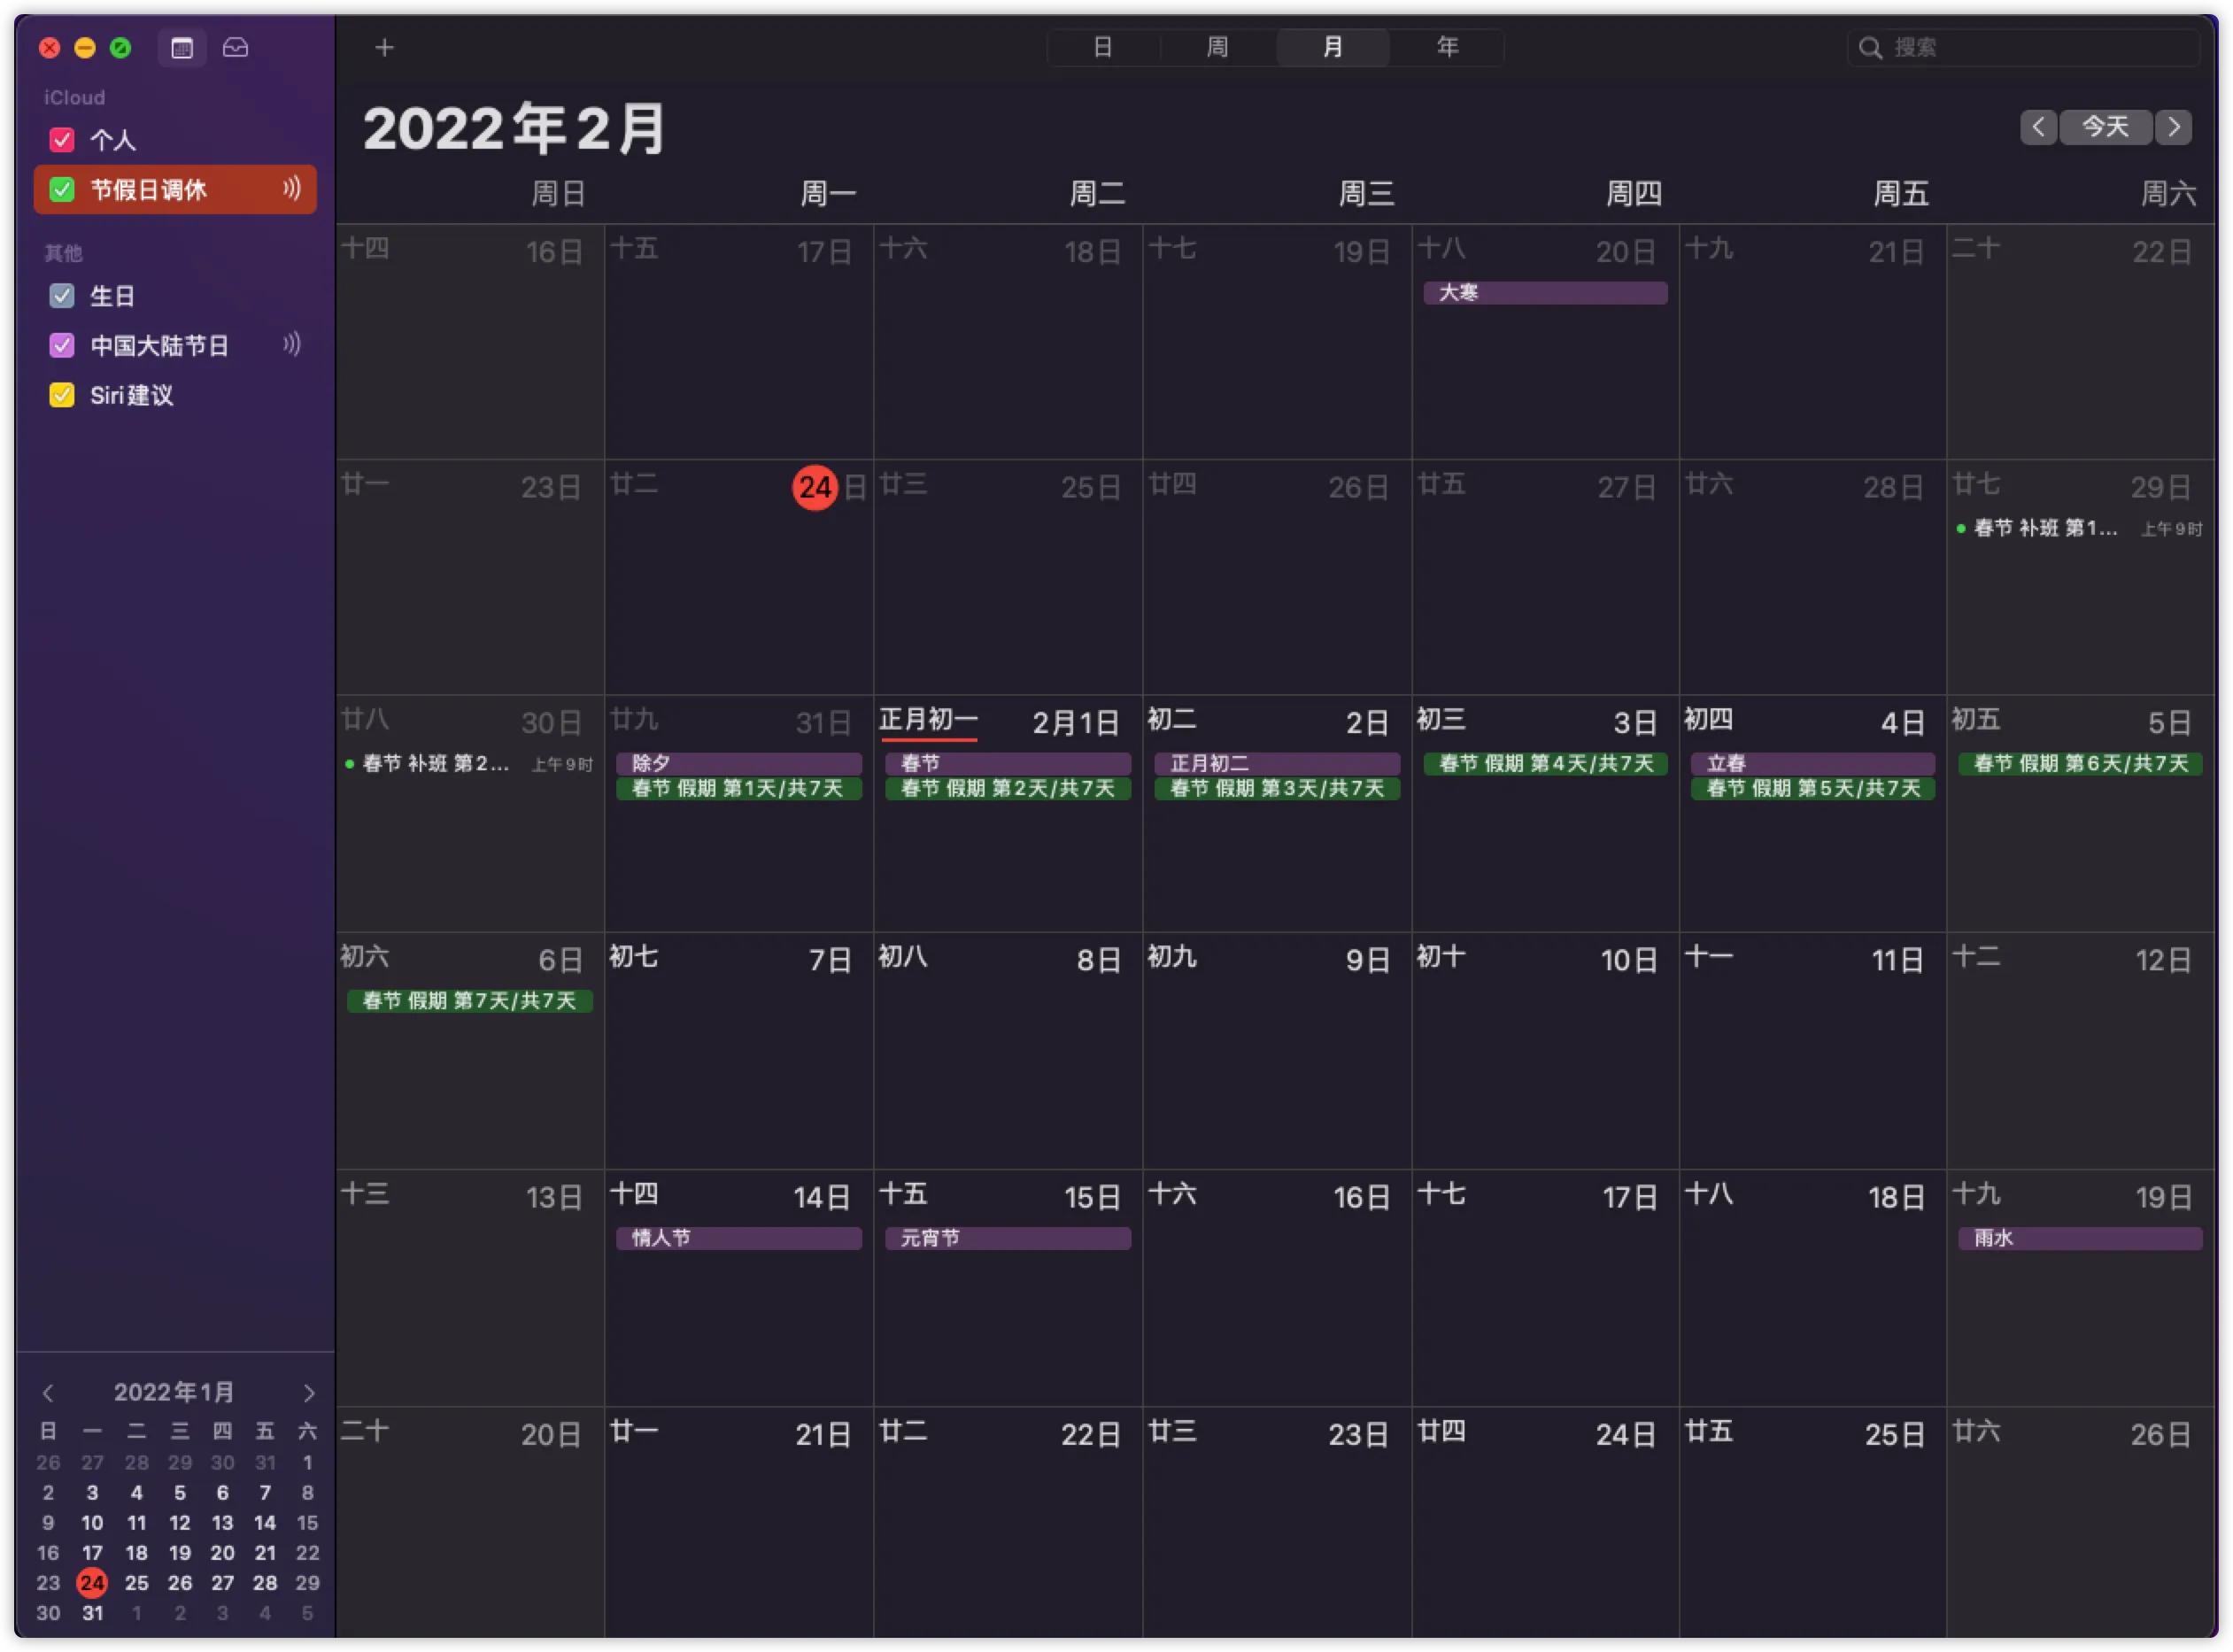2233x1652 pixels.
Task: Select the 正月初二 holiday event
Action: (x=1277, y=763)
